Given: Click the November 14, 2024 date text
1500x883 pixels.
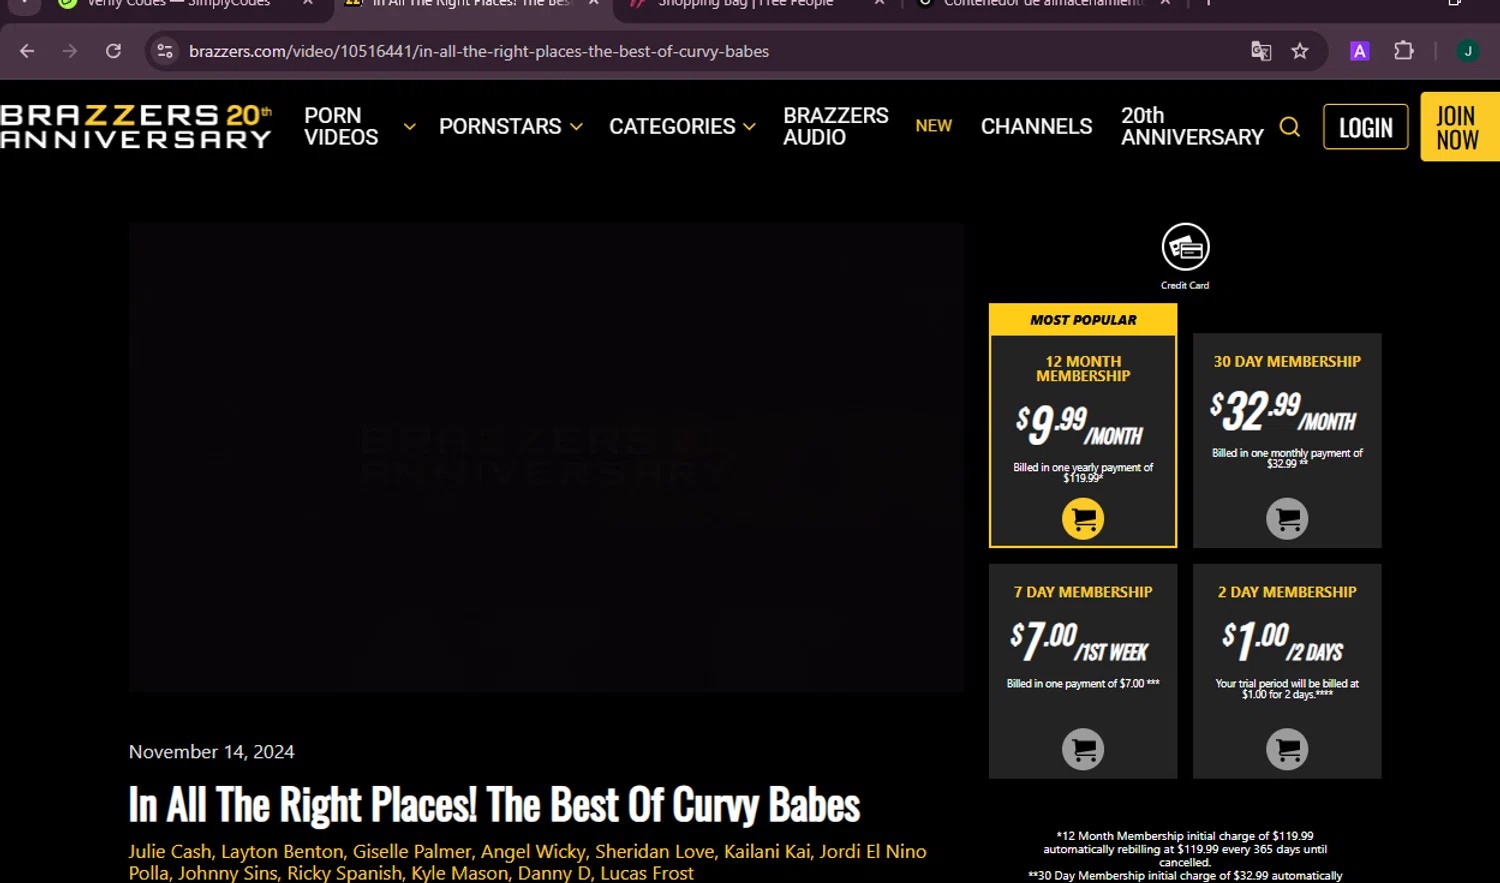Looking at the screenshot, I should point(211,752).
